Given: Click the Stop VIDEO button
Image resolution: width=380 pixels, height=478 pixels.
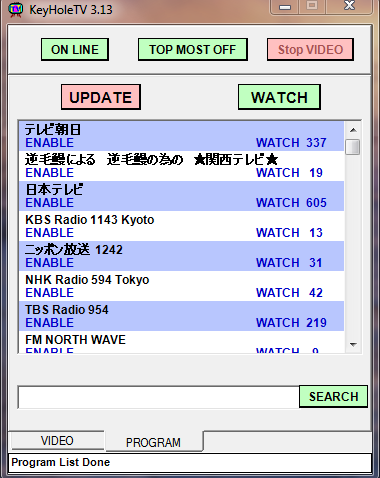Looking at the screenshot, I should [x=310, y=50].
